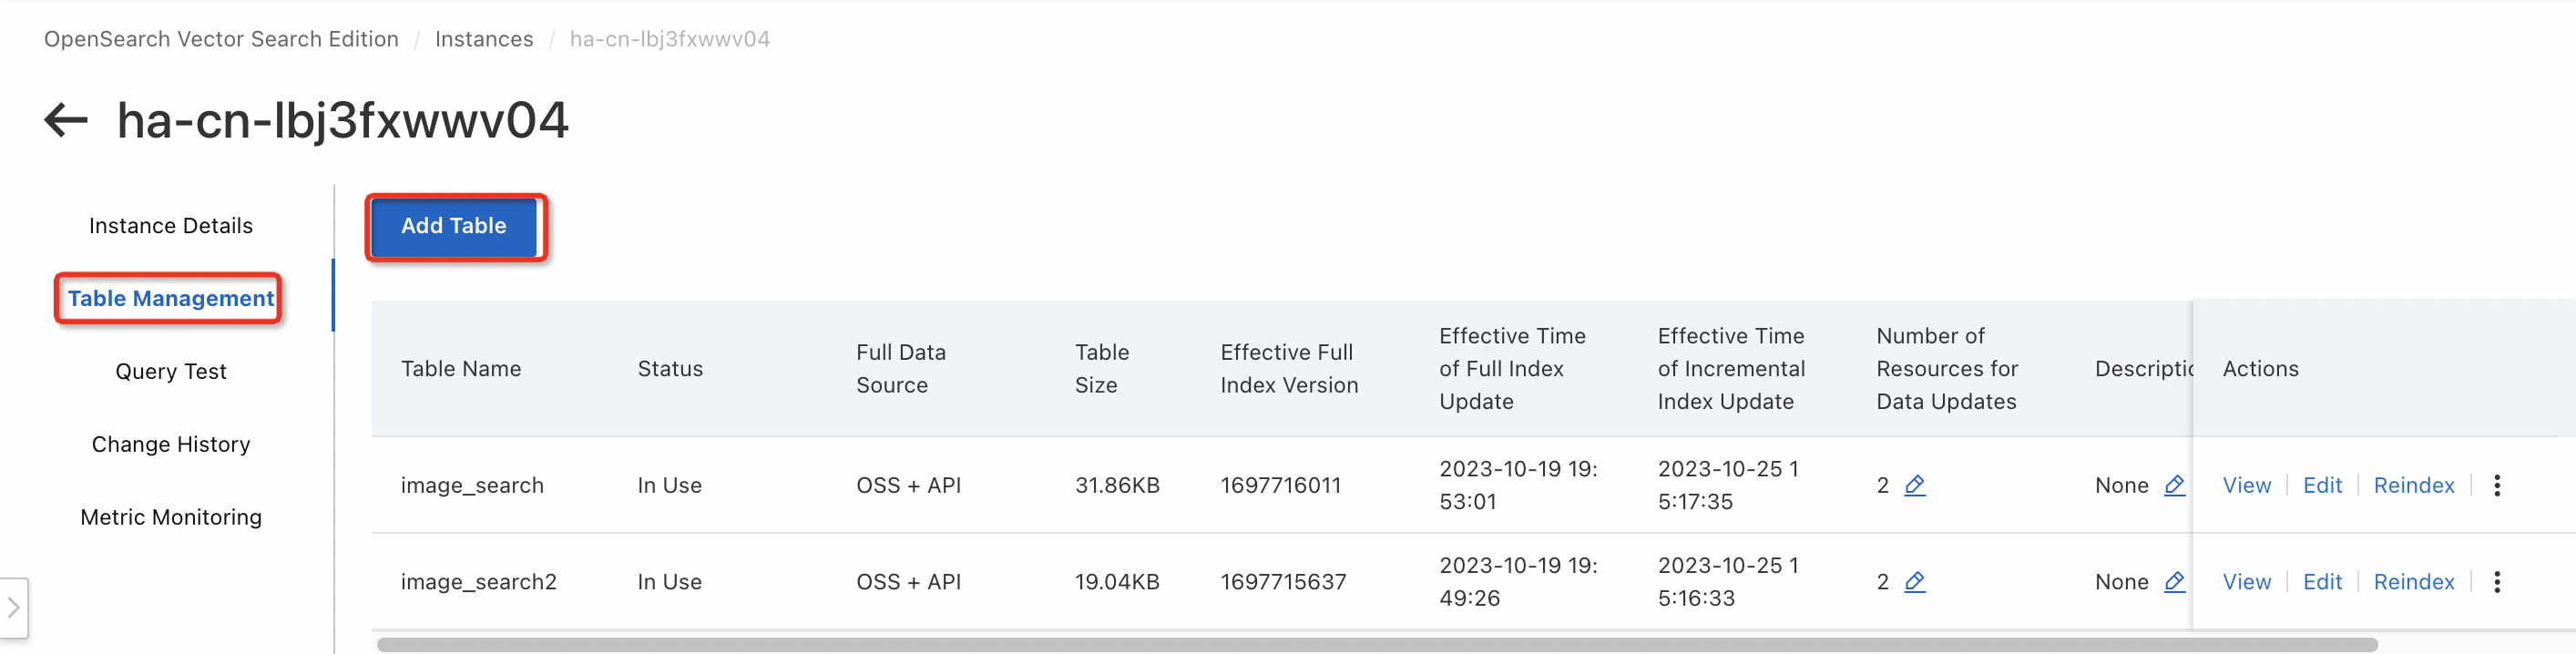Edit description pencil for image_search2 row
The width and height of the screenshot is (2576, 654).
tap(2173, 581)
